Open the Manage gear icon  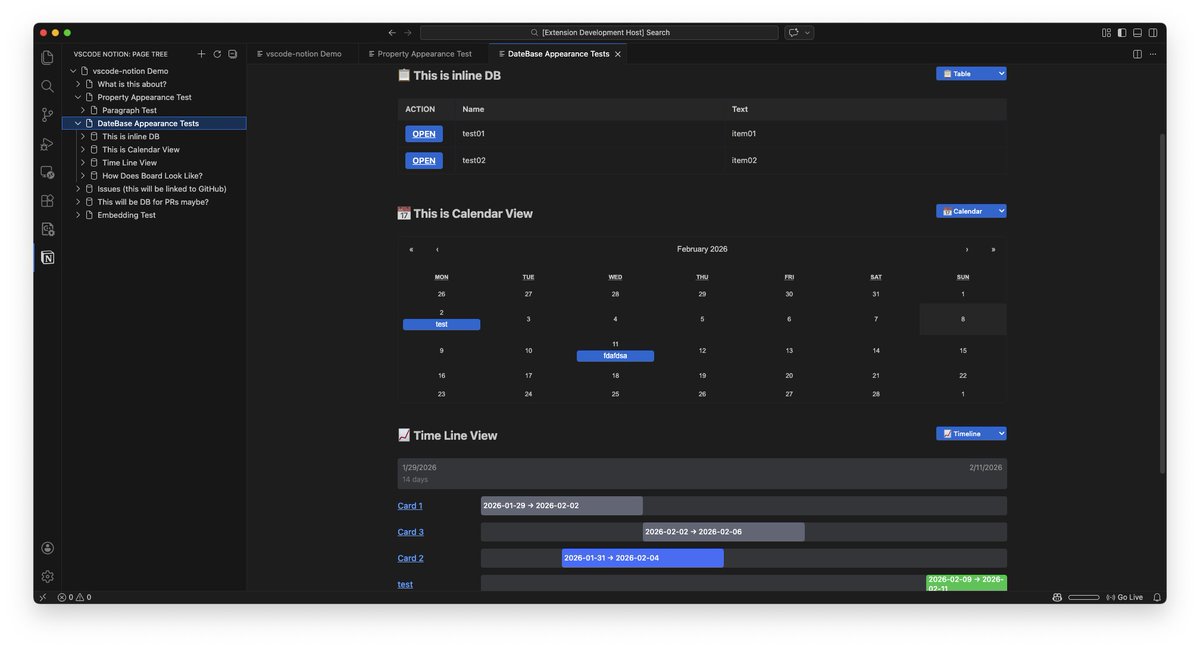pyautogui.click(x=47, y=576)
